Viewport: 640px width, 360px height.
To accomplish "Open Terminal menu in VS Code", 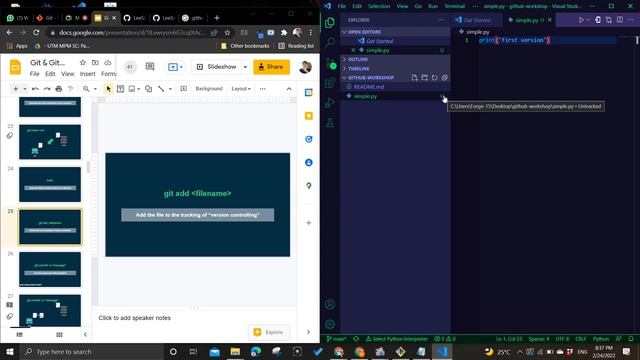I will pyautogui.click(x=455, y=6).
